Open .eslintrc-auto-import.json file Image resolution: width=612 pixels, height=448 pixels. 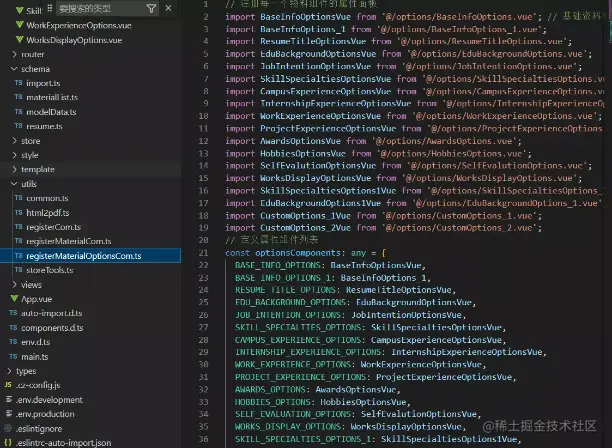[64, 443]
